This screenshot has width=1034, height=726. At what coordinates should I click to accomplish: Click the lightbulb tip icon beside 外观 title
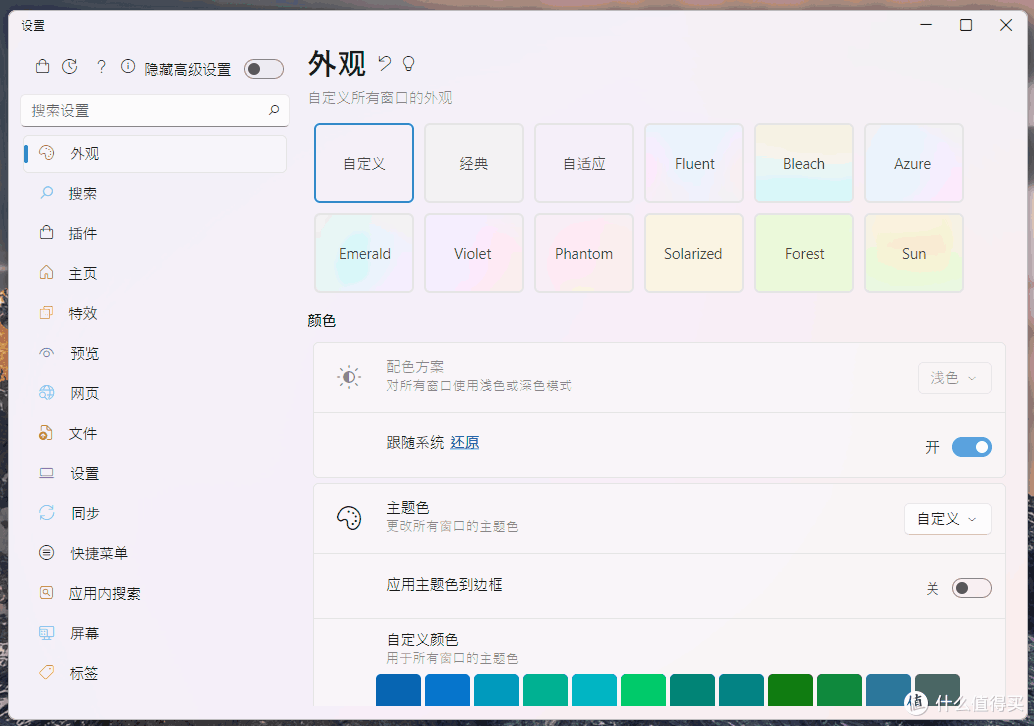pyautogui.click(x=409, y=63)
